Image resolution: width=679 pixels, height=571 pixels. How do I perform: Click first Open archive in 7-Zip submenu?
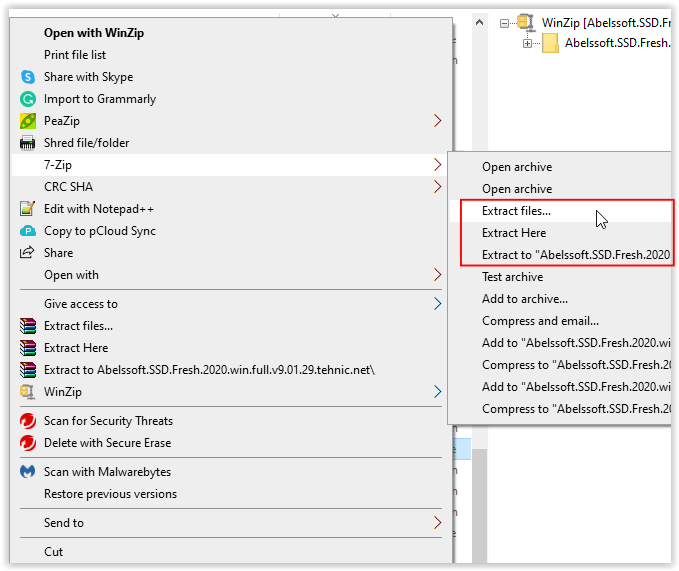tap(517, 167)
